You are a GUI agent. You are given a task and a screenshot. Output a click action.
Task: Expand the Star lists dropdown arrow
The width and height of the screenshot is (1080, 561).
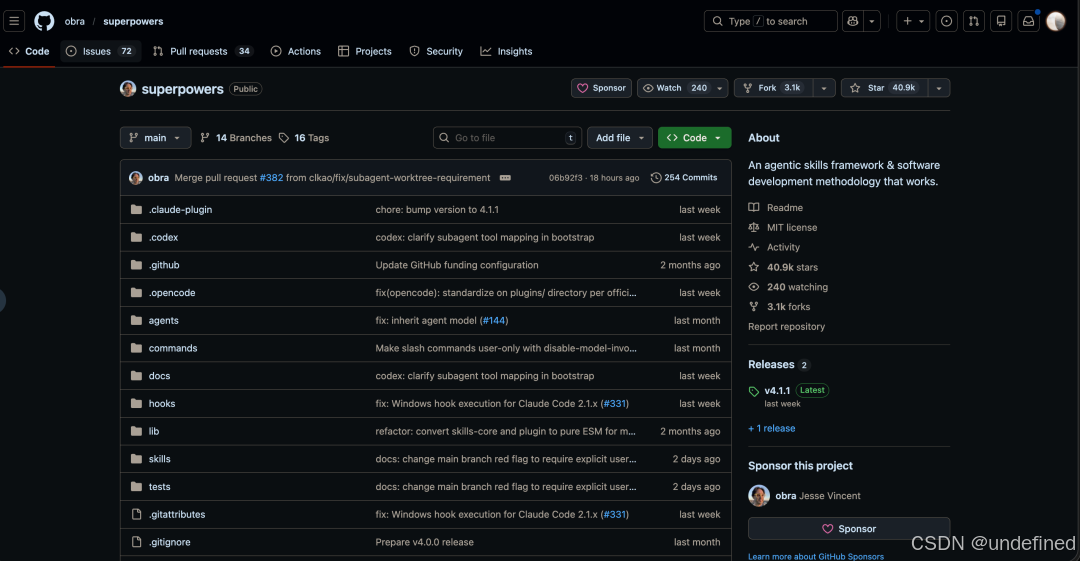pos(939,88)
